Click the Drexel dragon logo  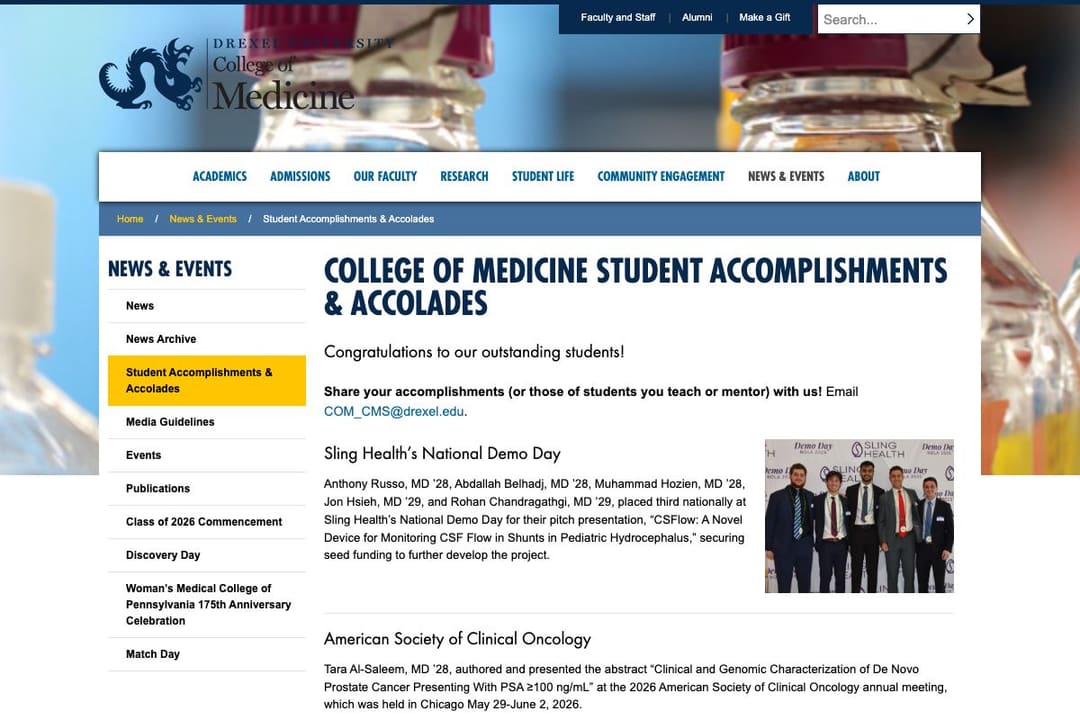click(x=150, y=74)
